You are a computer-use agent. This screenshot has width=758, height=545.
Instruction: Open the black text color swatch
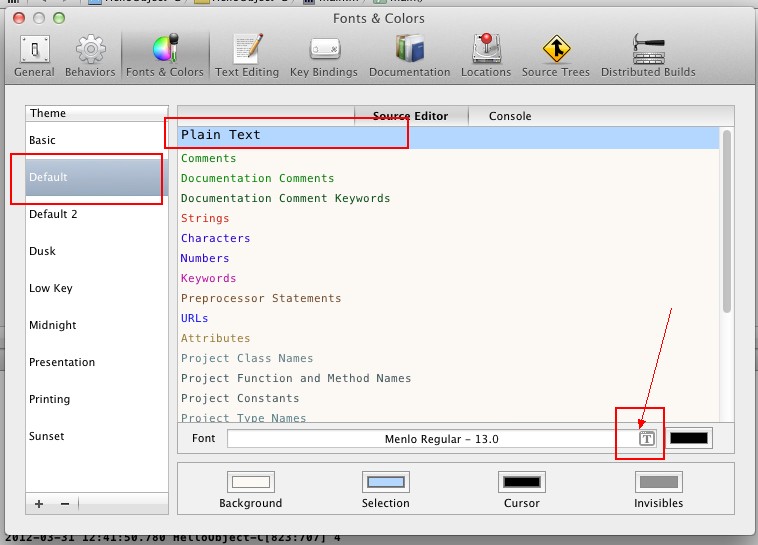click(x=689, y=438)
